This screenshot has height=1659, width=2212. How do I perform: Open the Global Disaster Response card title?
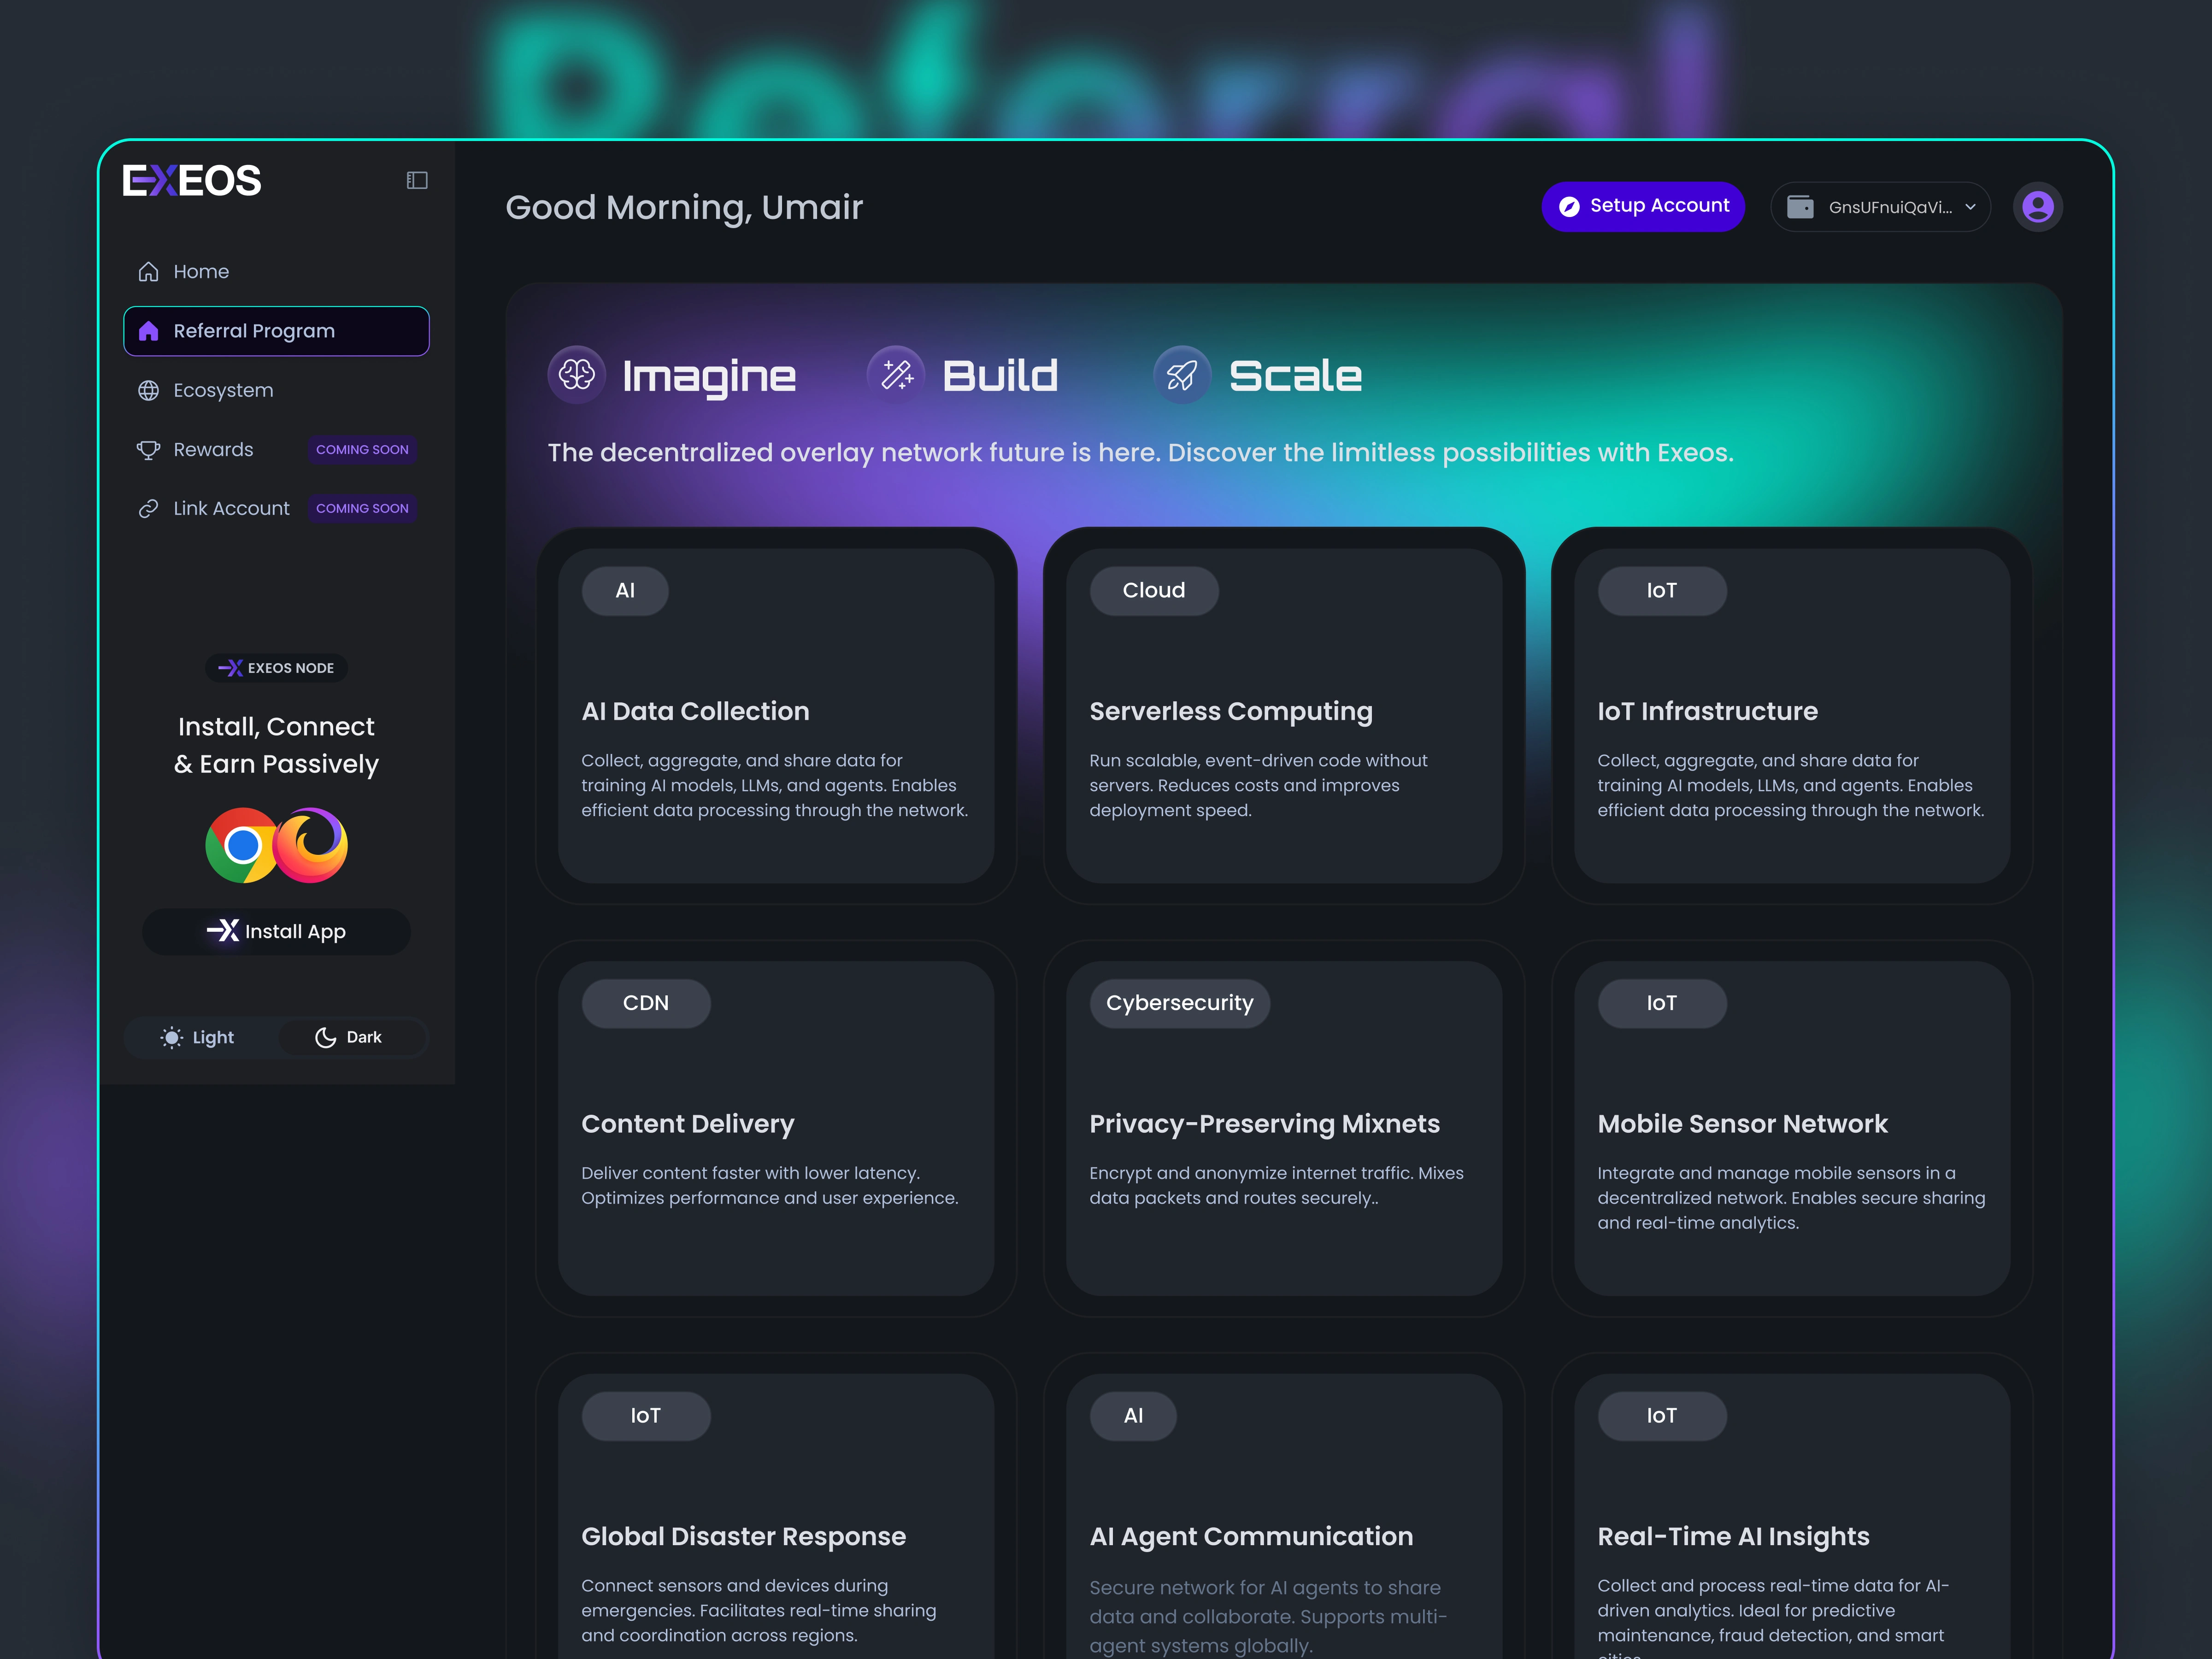tap(744, 1537)
